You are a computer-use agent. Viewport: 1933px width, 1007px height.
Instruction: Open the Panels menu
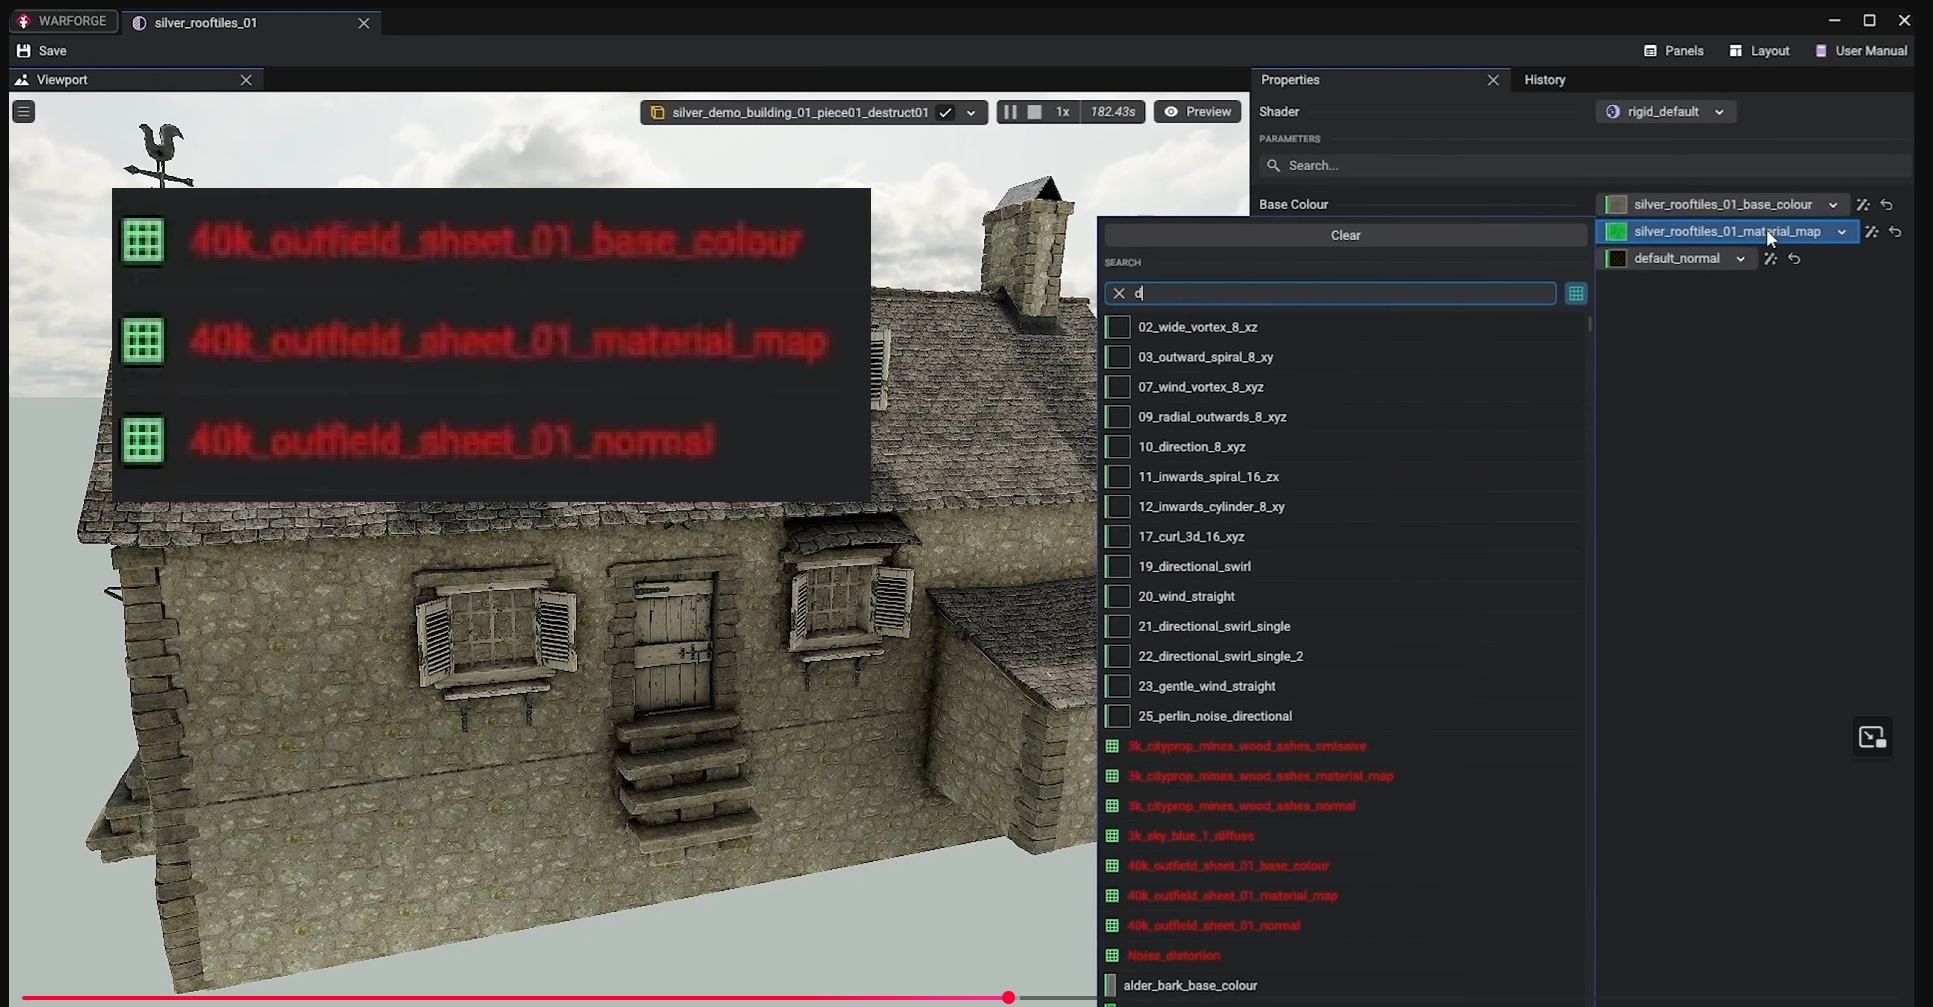coord(1674,51)
